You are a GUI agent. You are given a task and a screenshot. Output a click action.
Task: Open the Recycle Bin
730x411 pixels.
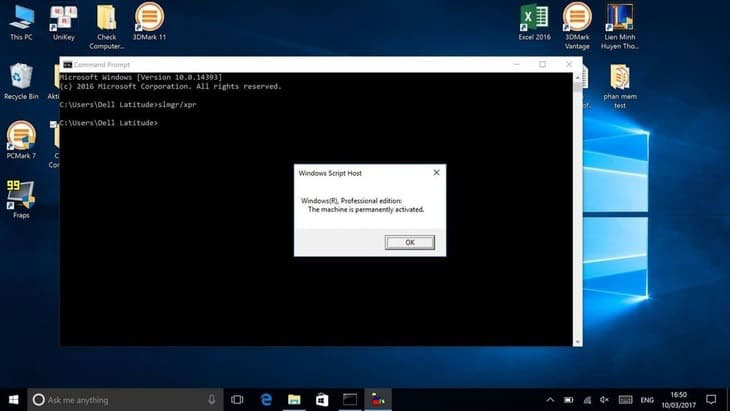click(x=21, y=81)
